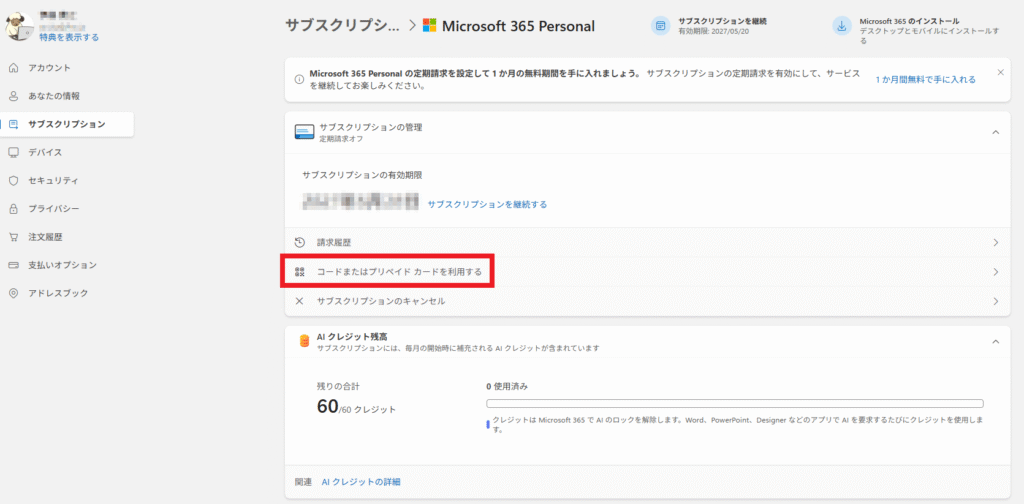The height and width of the screenshot is (504, 1024).
Task: Click the サブスクリプションを継続する link
Action: click(x=487, y=204)
